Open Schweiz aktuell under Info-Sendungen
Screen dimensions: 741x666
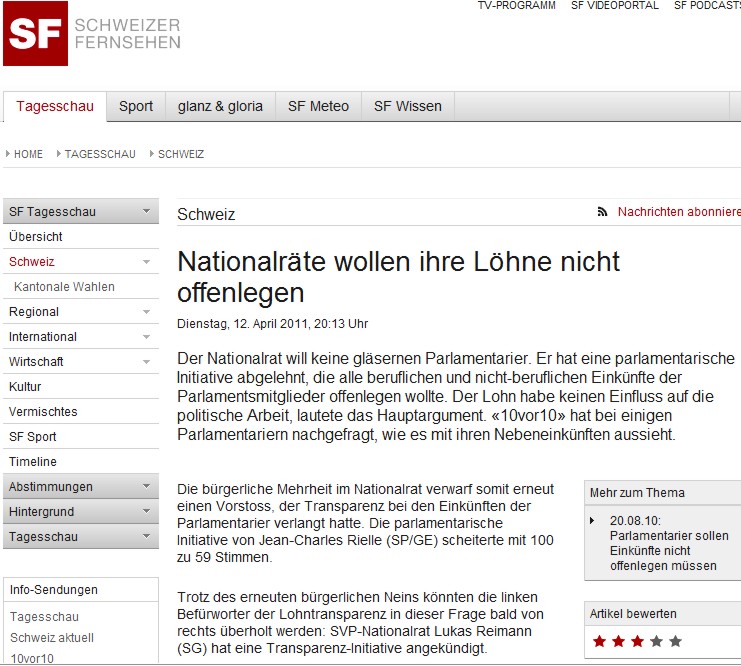coord(52,638)
